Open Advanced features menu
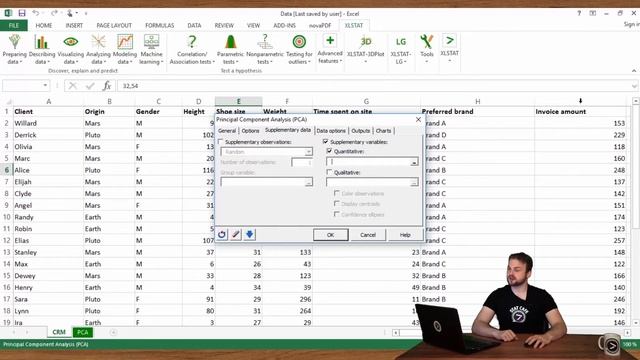 (330, 49)
